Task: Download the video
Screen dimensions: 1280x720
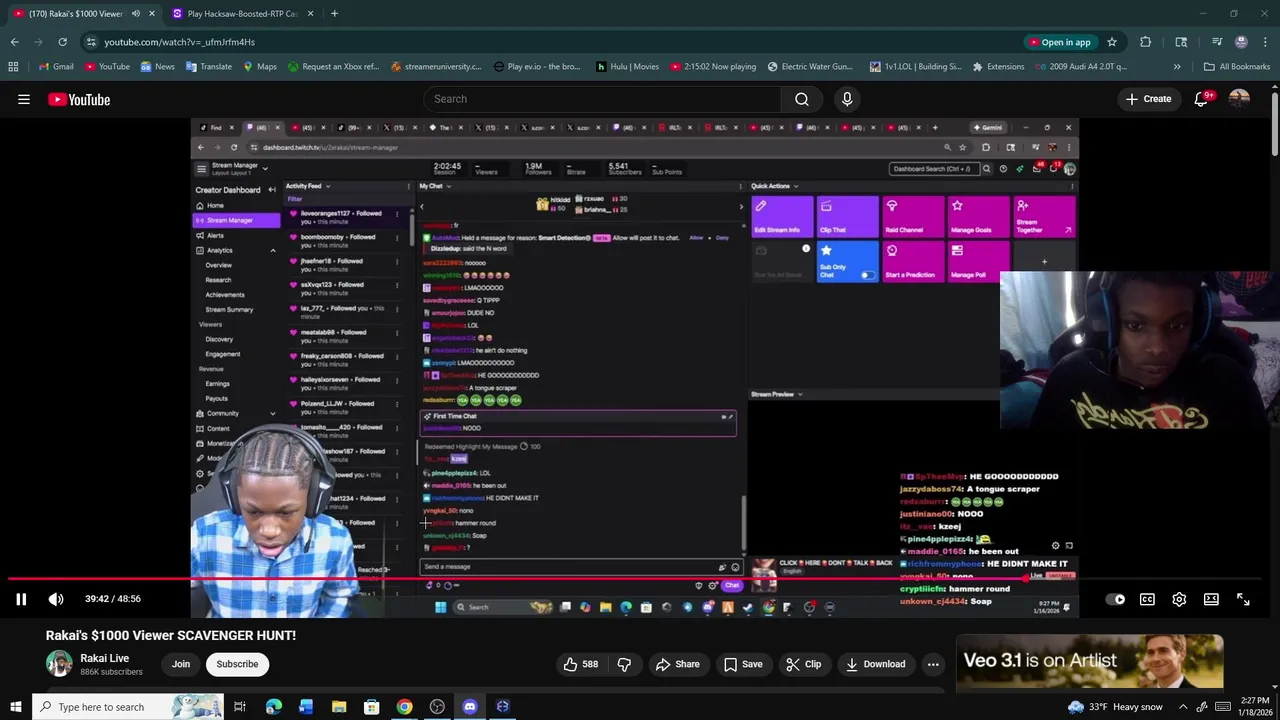Action: (x=875, y=664)
